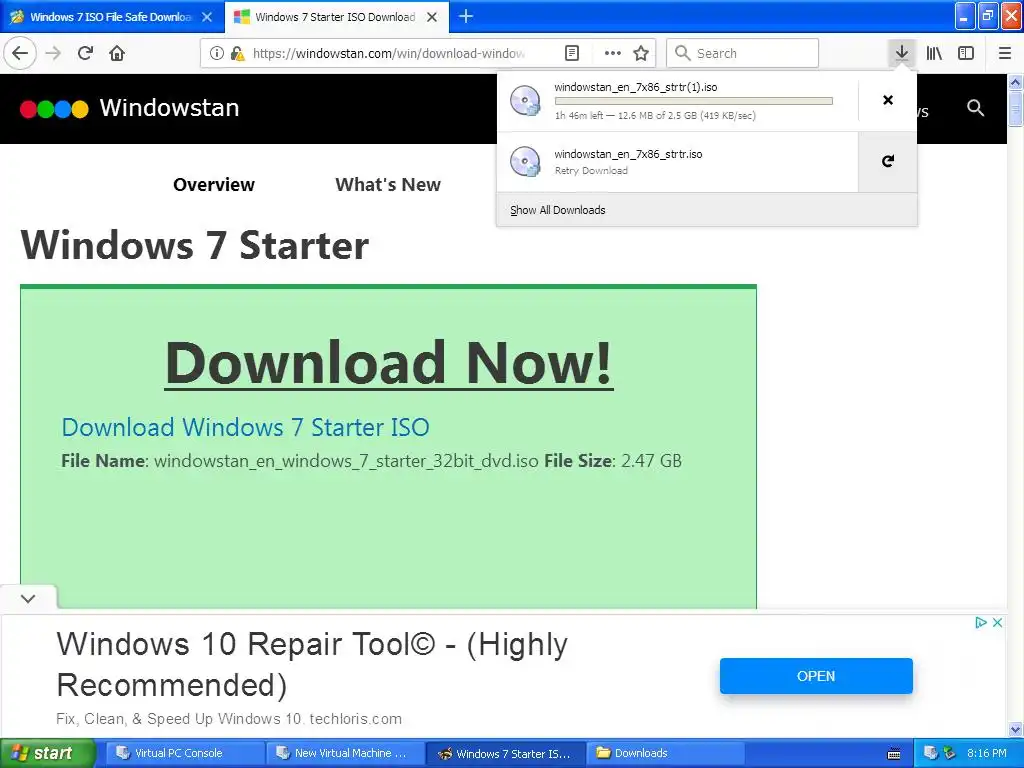
Task: Switch to Windows 7 ISO File Safe Download tab
Action: pyautogui.click(x=111, y=17)
